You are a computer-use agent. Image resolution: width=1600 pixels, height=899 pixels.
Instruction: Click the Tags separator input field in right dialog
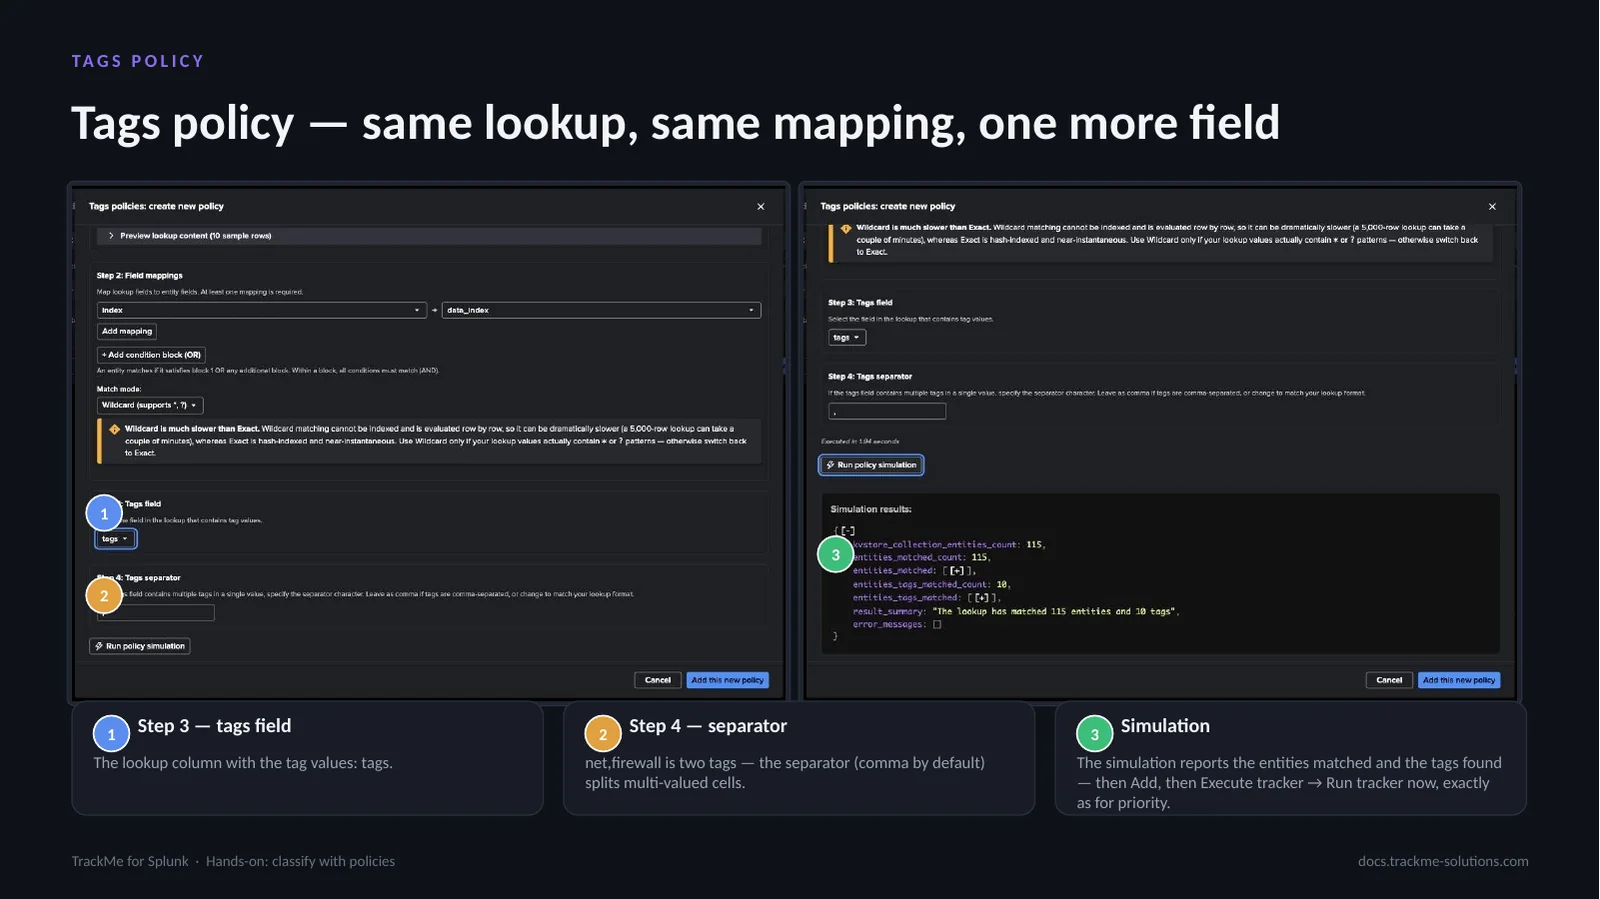(887, 411)
